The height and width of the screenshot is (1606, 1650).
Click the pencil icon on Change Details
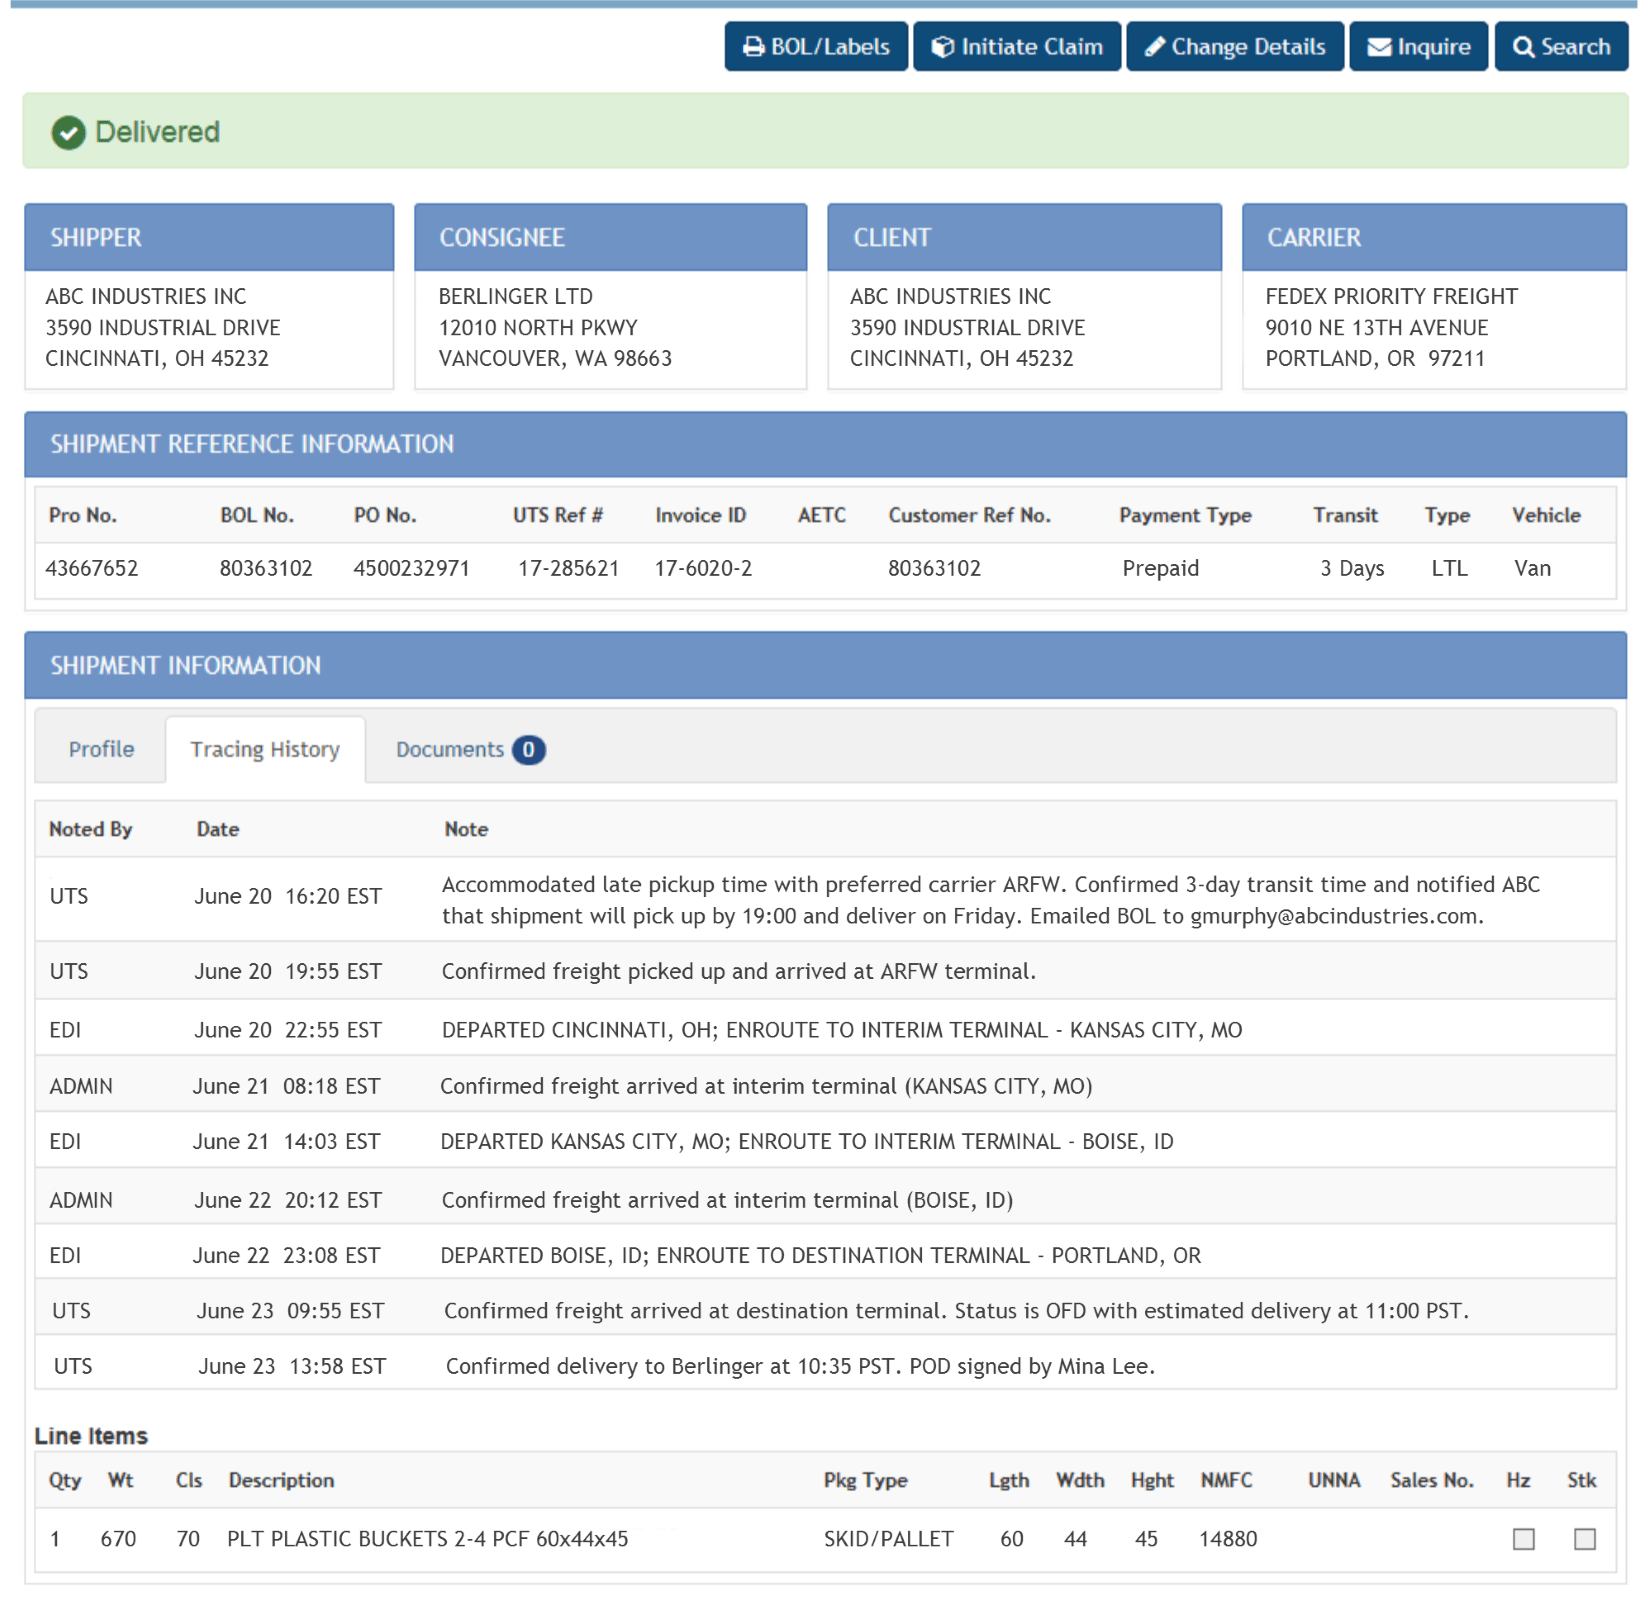coord(1157,46)
